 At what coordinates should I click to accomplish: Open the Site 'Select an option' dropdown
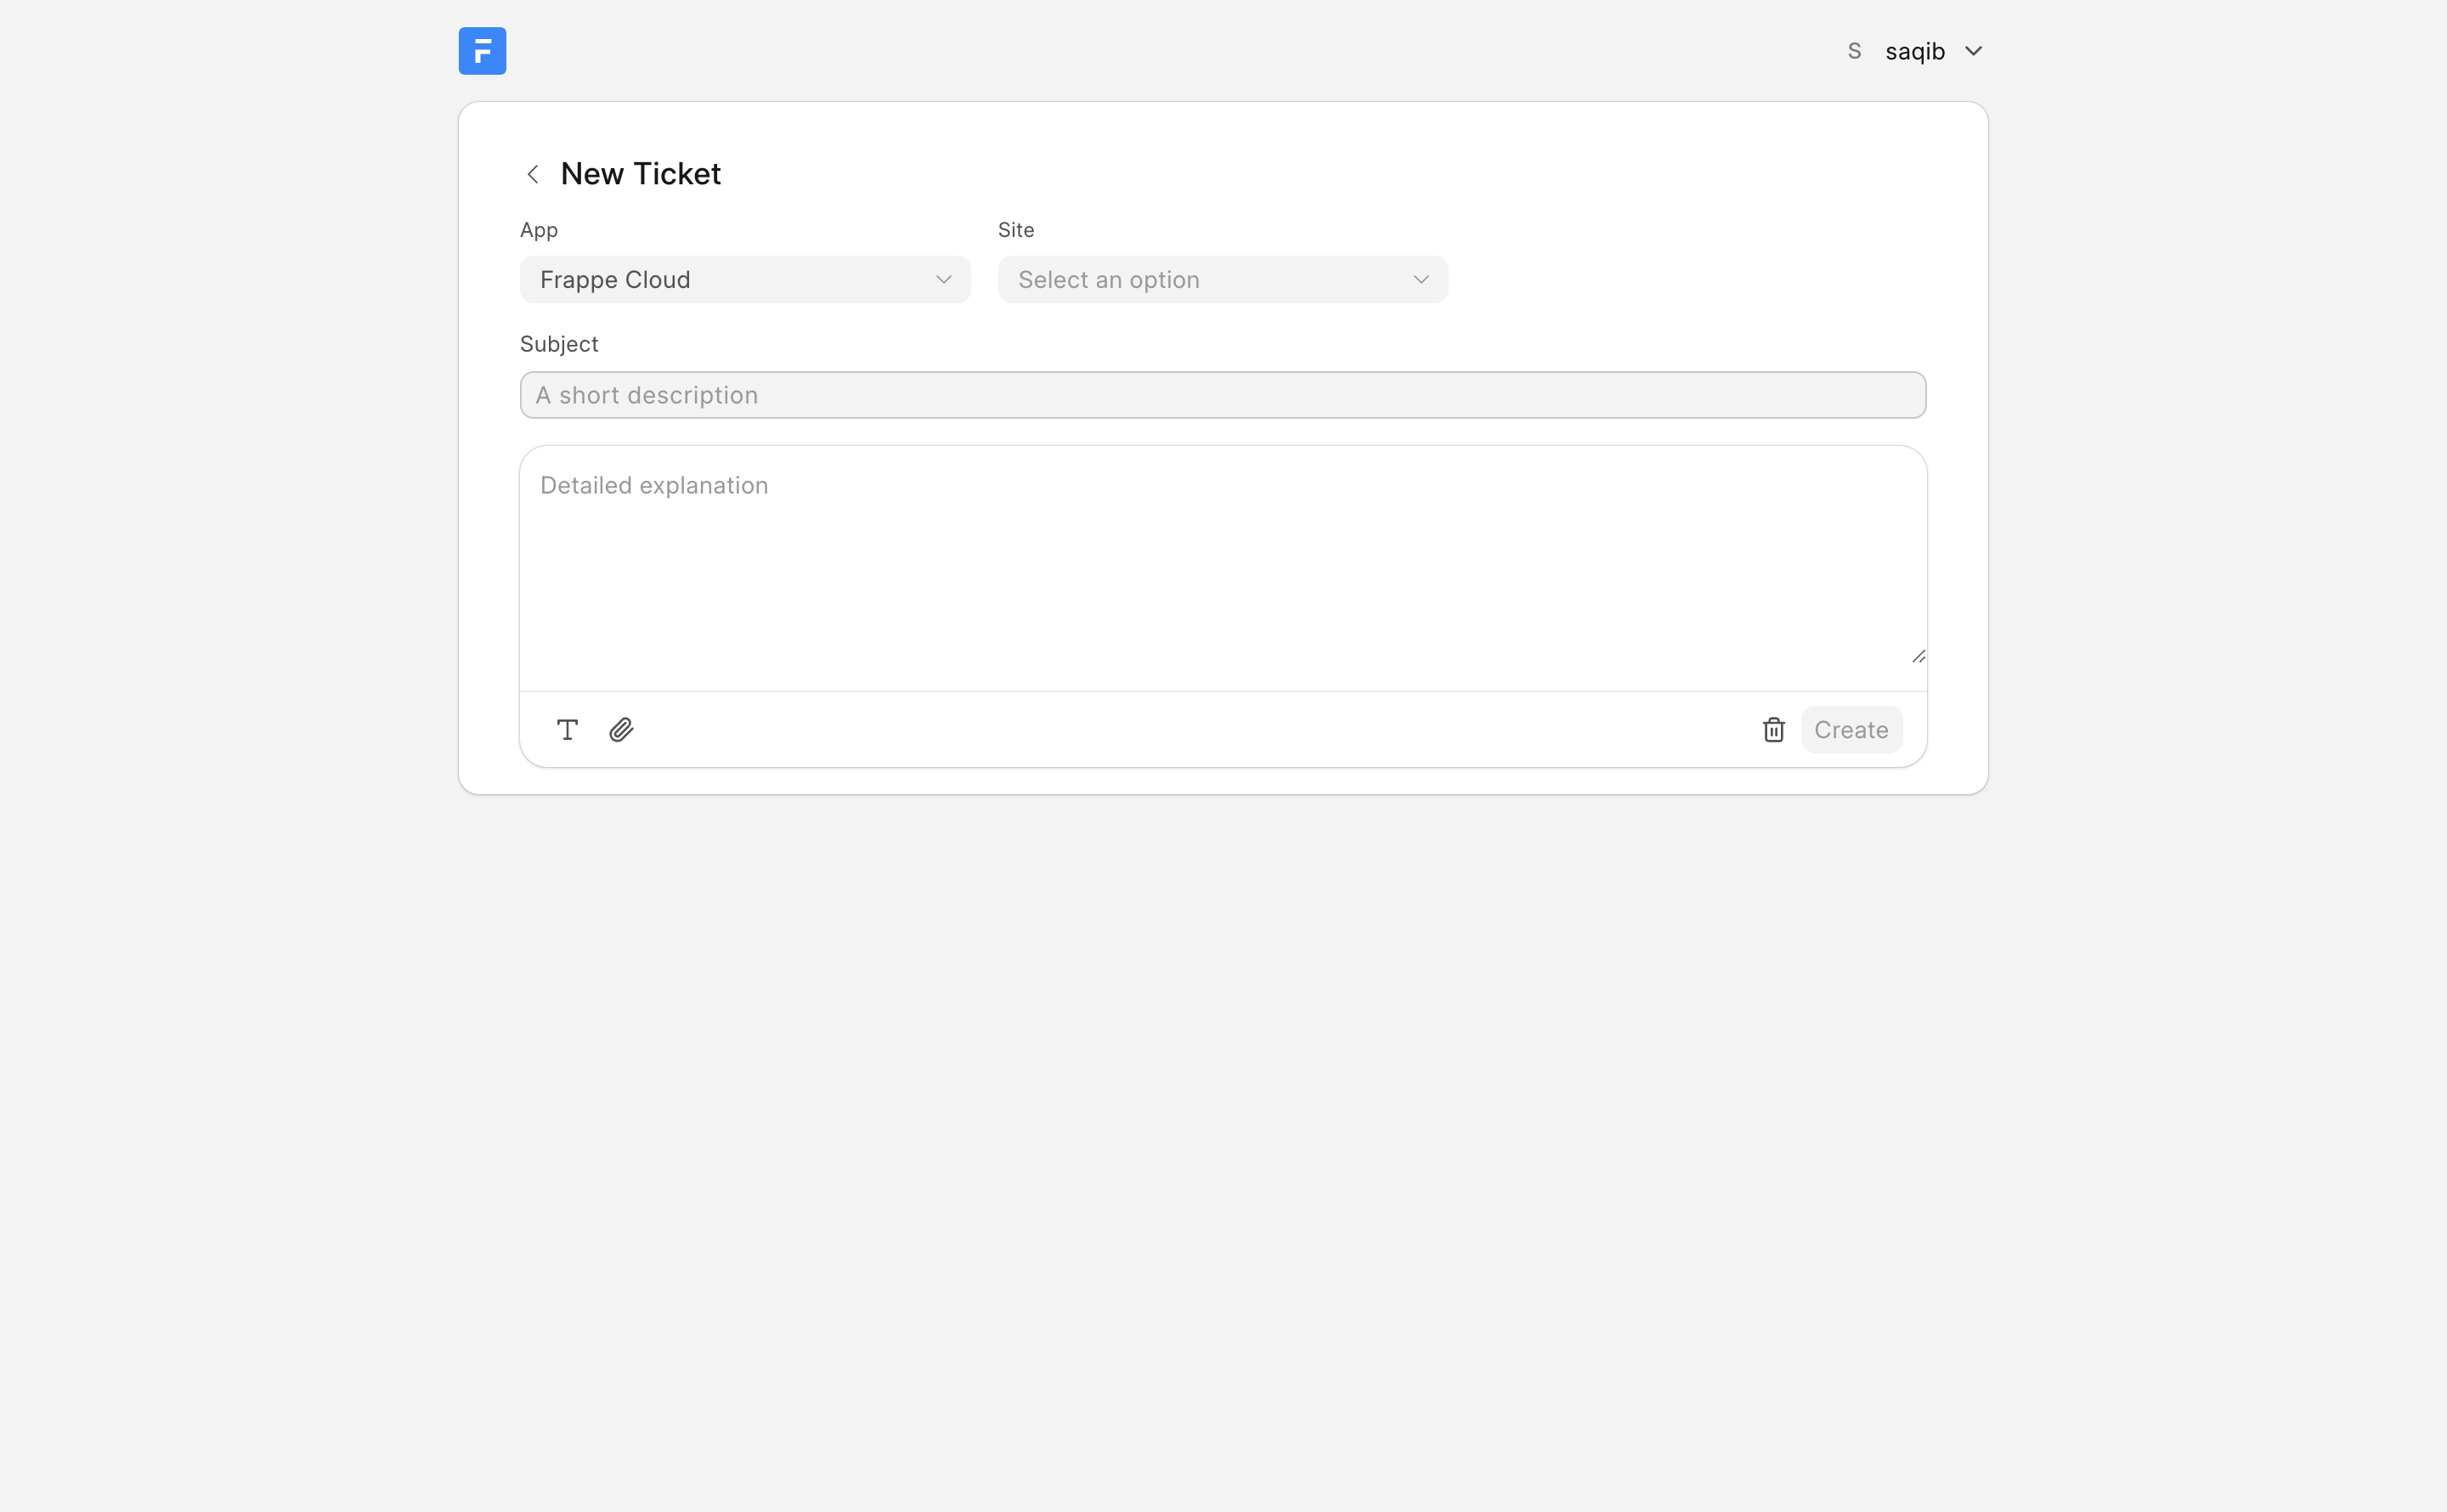[x=1222, y=280]
